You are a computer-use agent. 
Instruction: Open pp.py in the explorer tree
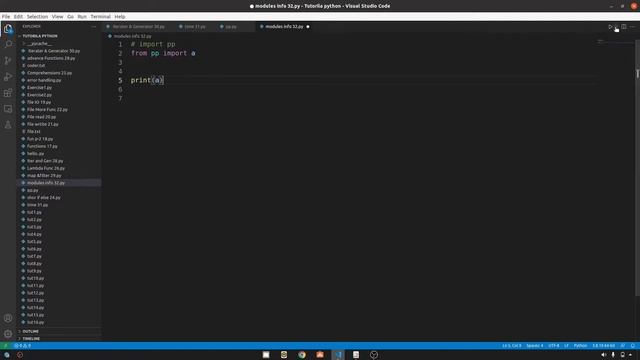pyautogui.click(x=33, y=190)
